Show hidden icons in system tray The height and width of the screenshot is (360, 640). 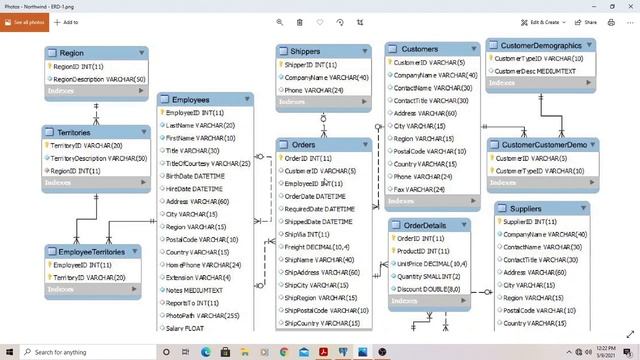click(x=569, y=352)
